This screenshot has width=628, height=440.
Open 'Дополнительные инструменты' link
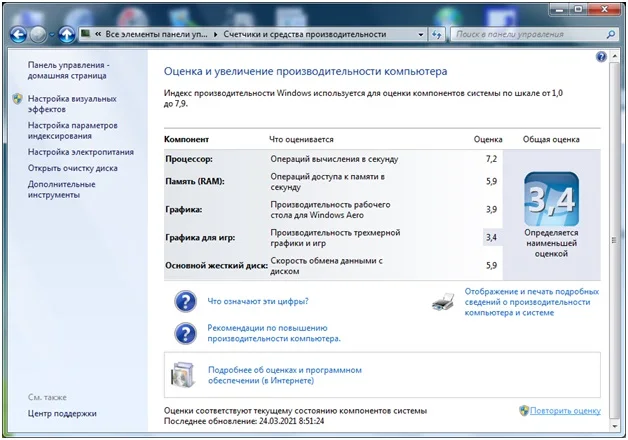[61, 189]
